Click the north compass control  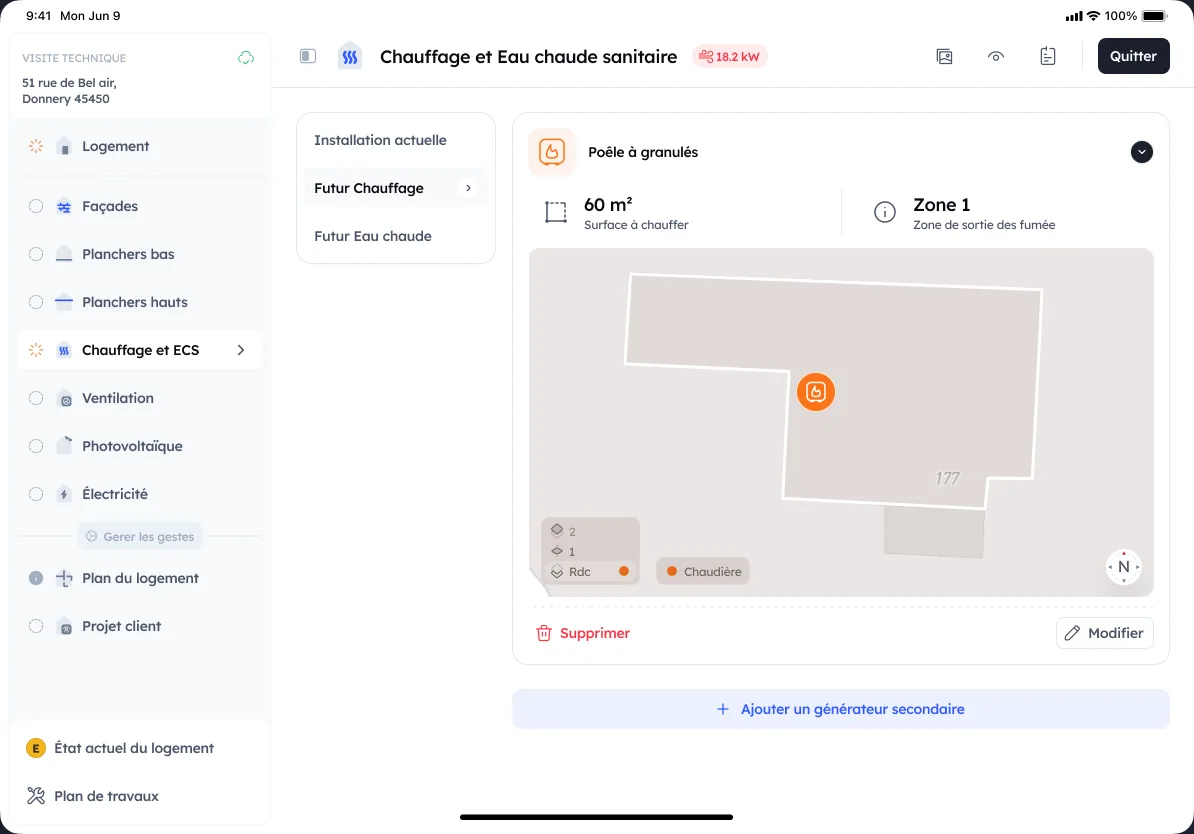pyautogui.click(x=1124, y=567)
